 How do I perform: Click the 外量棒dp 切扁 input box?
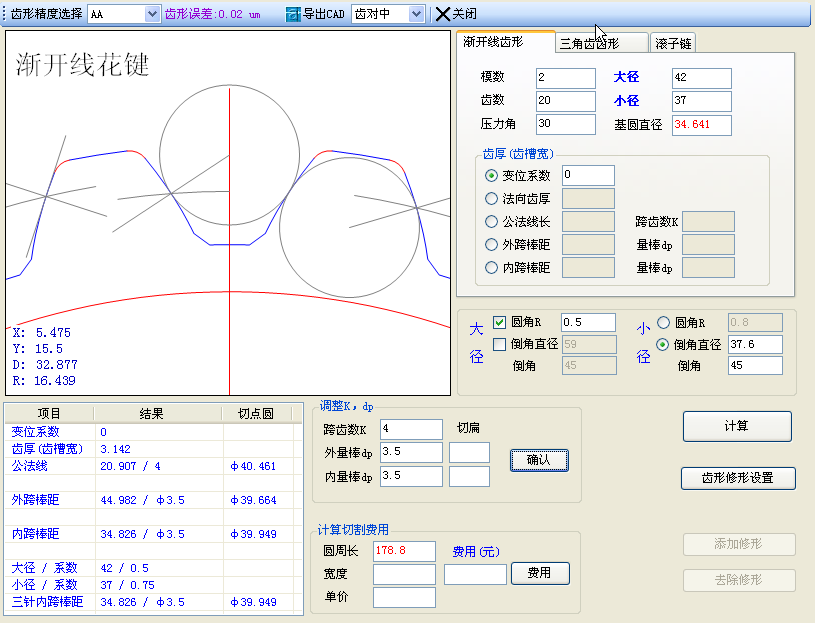469,452
